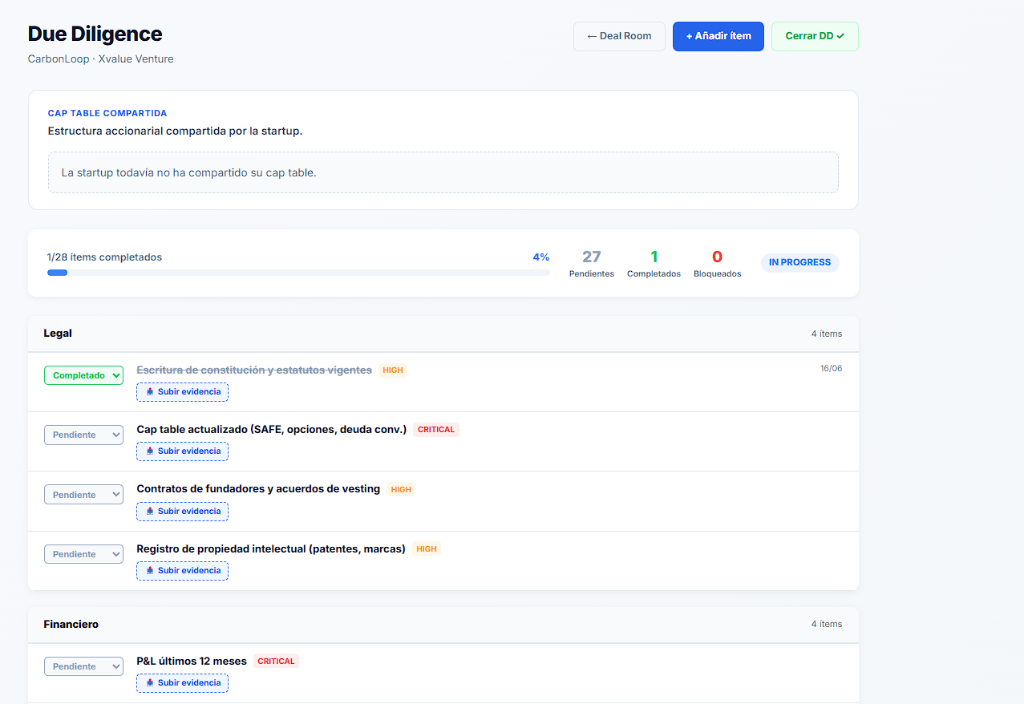Click the 27 Pendientes counter
The width and height of the screenshot is (1024, 704).
pyautogui.click(x=592, y=264)
